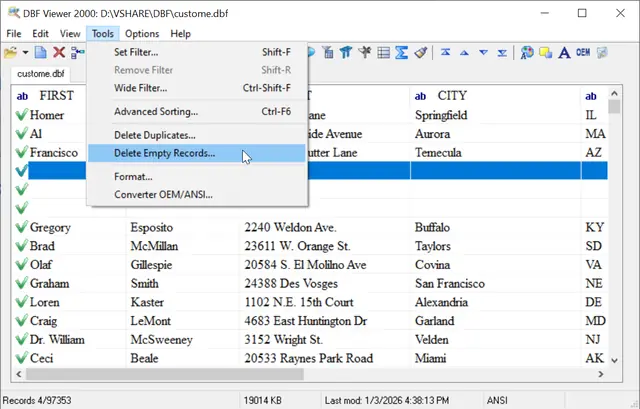Click the pinwheel-shaped toolbar icon

pyautogui.click(x=364, y=52)
